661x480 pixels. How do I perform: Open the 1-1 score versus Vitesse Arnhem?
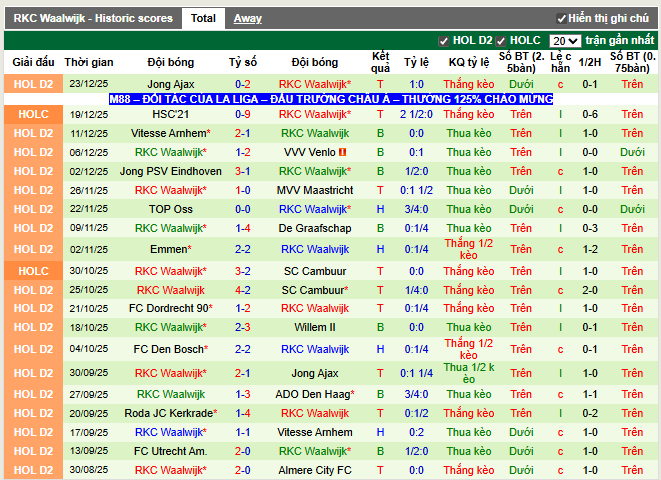tap(243, 432)
